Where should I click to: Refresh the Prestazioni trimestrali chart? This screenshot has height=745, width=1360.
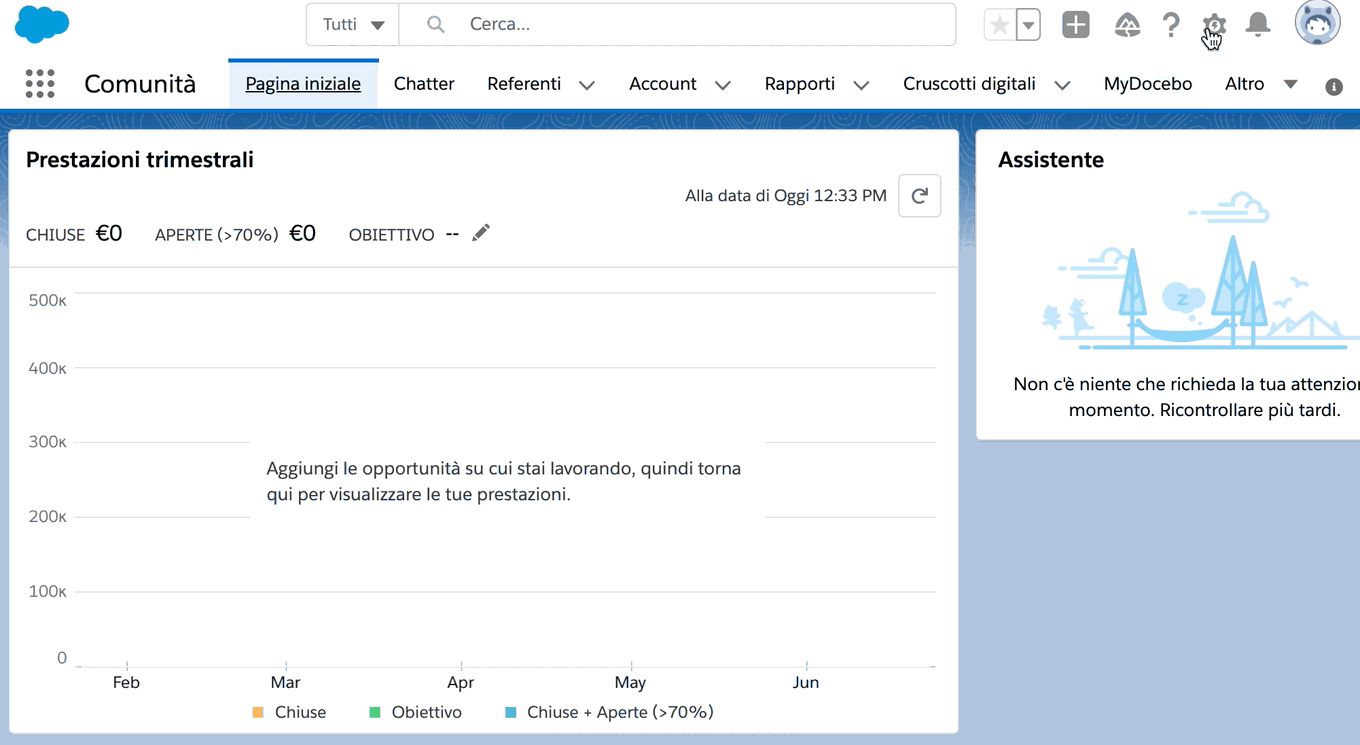[919, 196]
